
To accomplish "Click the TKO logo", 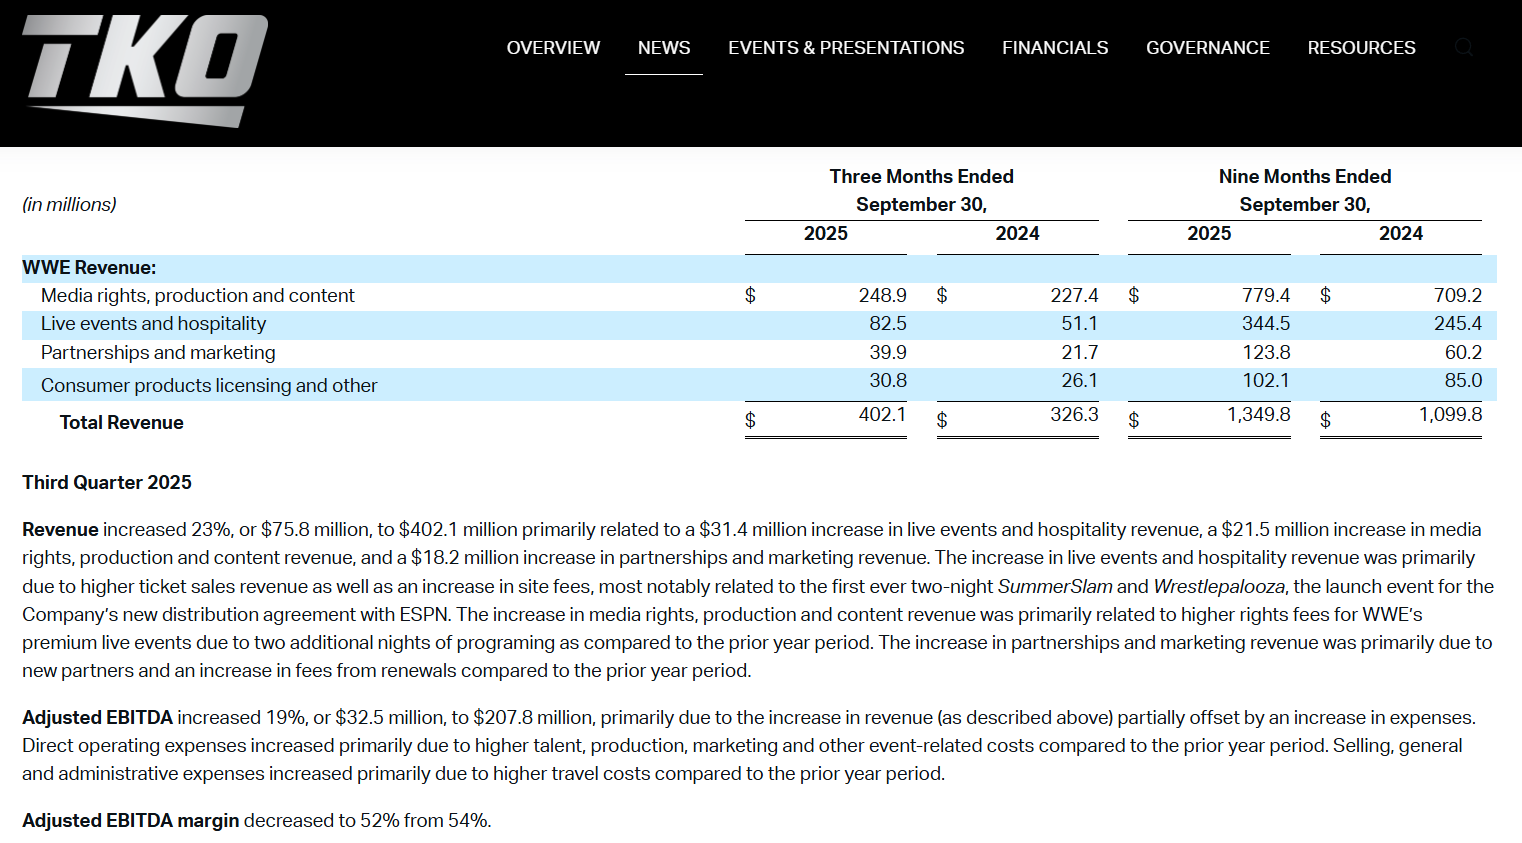I will click(144, 71).
